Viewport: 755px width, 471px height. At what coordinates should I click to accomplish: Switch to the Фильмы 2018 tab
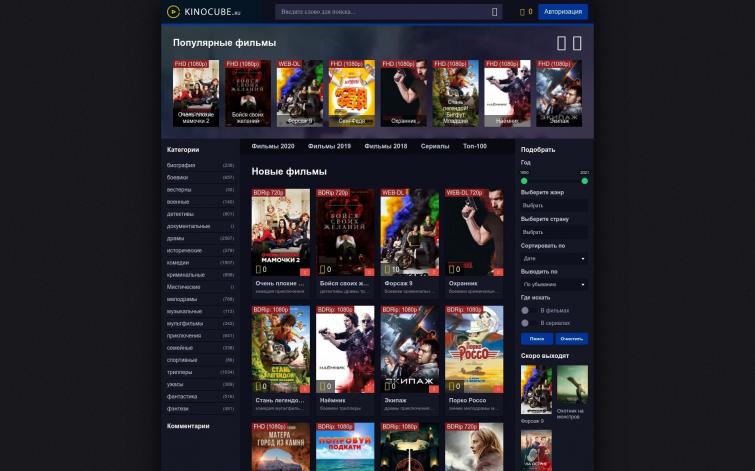pyautogui.click(x=386, y=146)
